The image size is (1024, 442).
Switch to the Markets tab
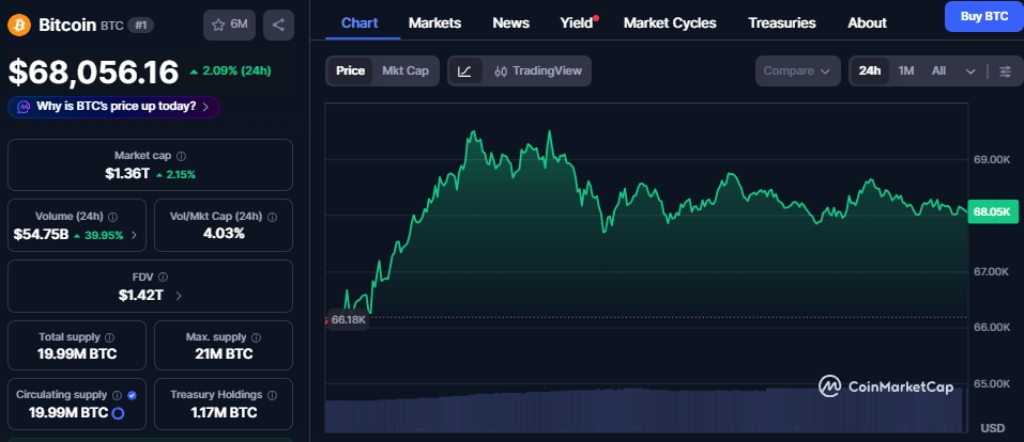[x=435, y=23]
